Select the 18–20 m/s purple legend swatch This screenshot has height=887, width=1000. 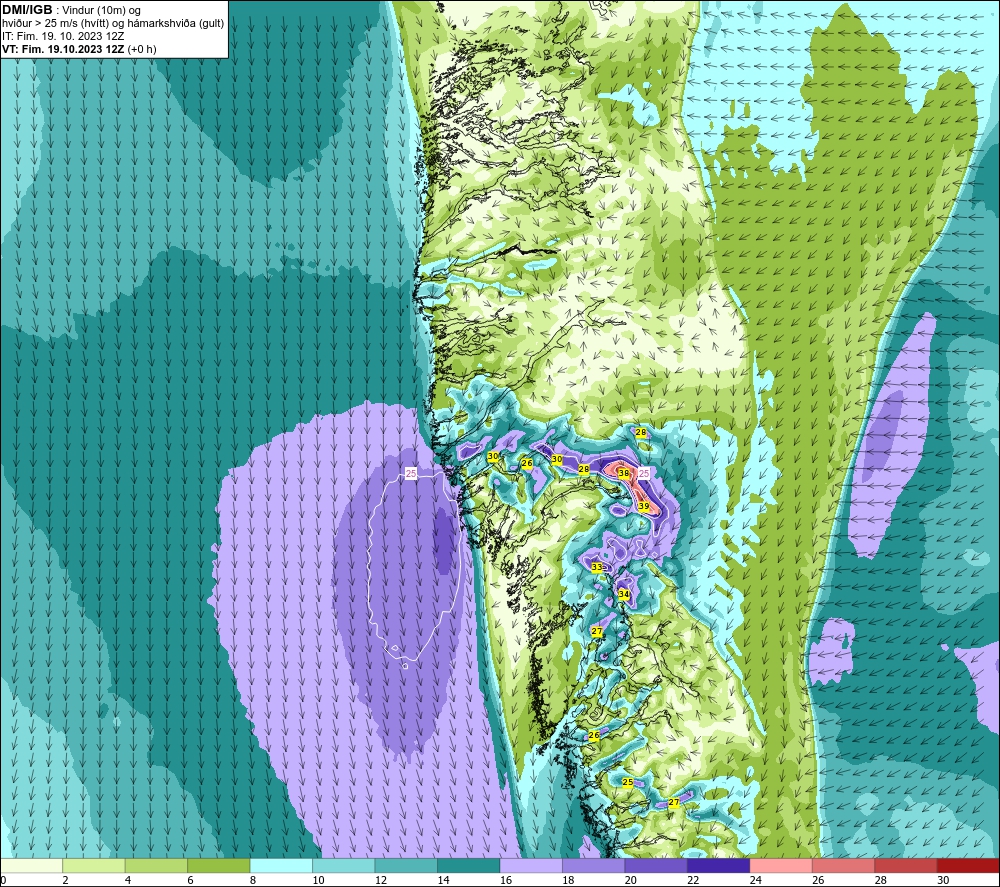pos(594,866)
